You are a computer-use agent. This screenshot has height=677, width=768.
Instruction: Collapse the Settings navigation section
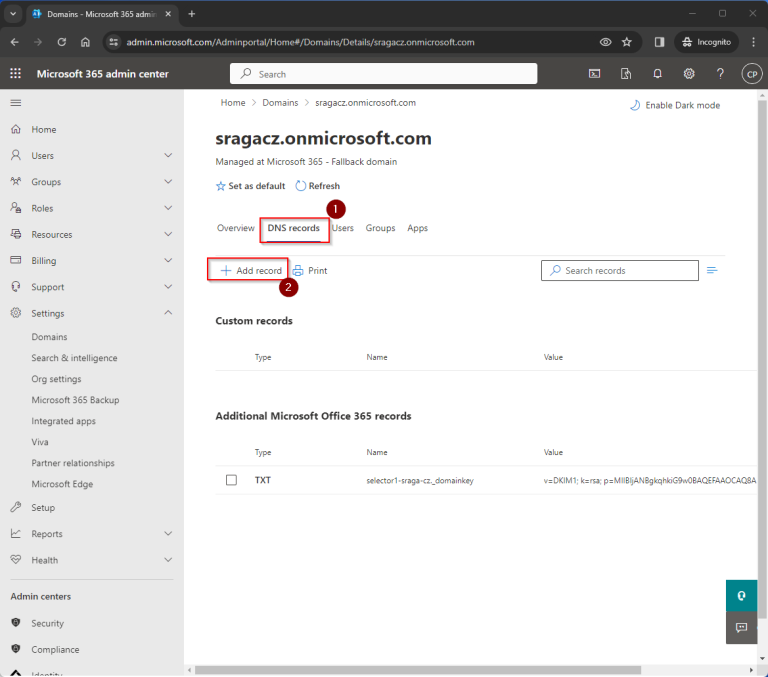click(168, 313)
